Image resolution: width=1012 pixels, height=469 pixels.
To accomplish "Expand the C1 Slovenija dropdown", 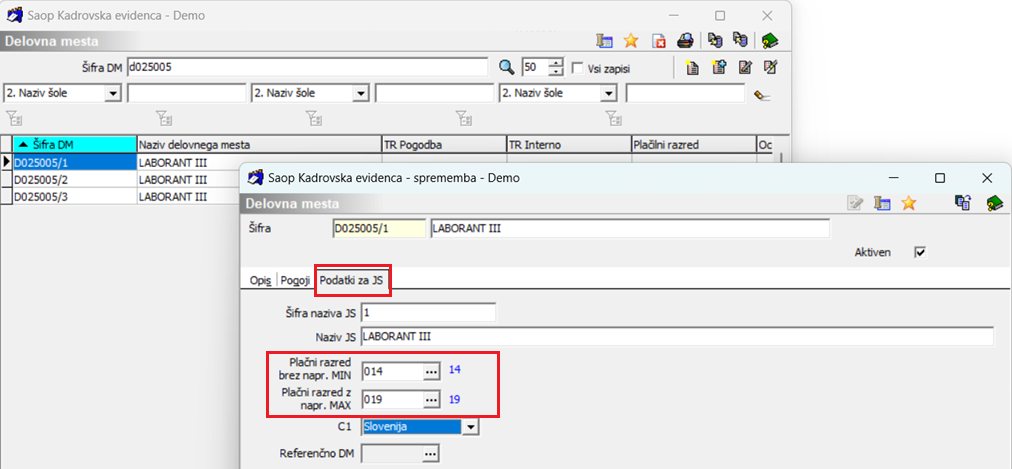I will click(x=471, y=426).
